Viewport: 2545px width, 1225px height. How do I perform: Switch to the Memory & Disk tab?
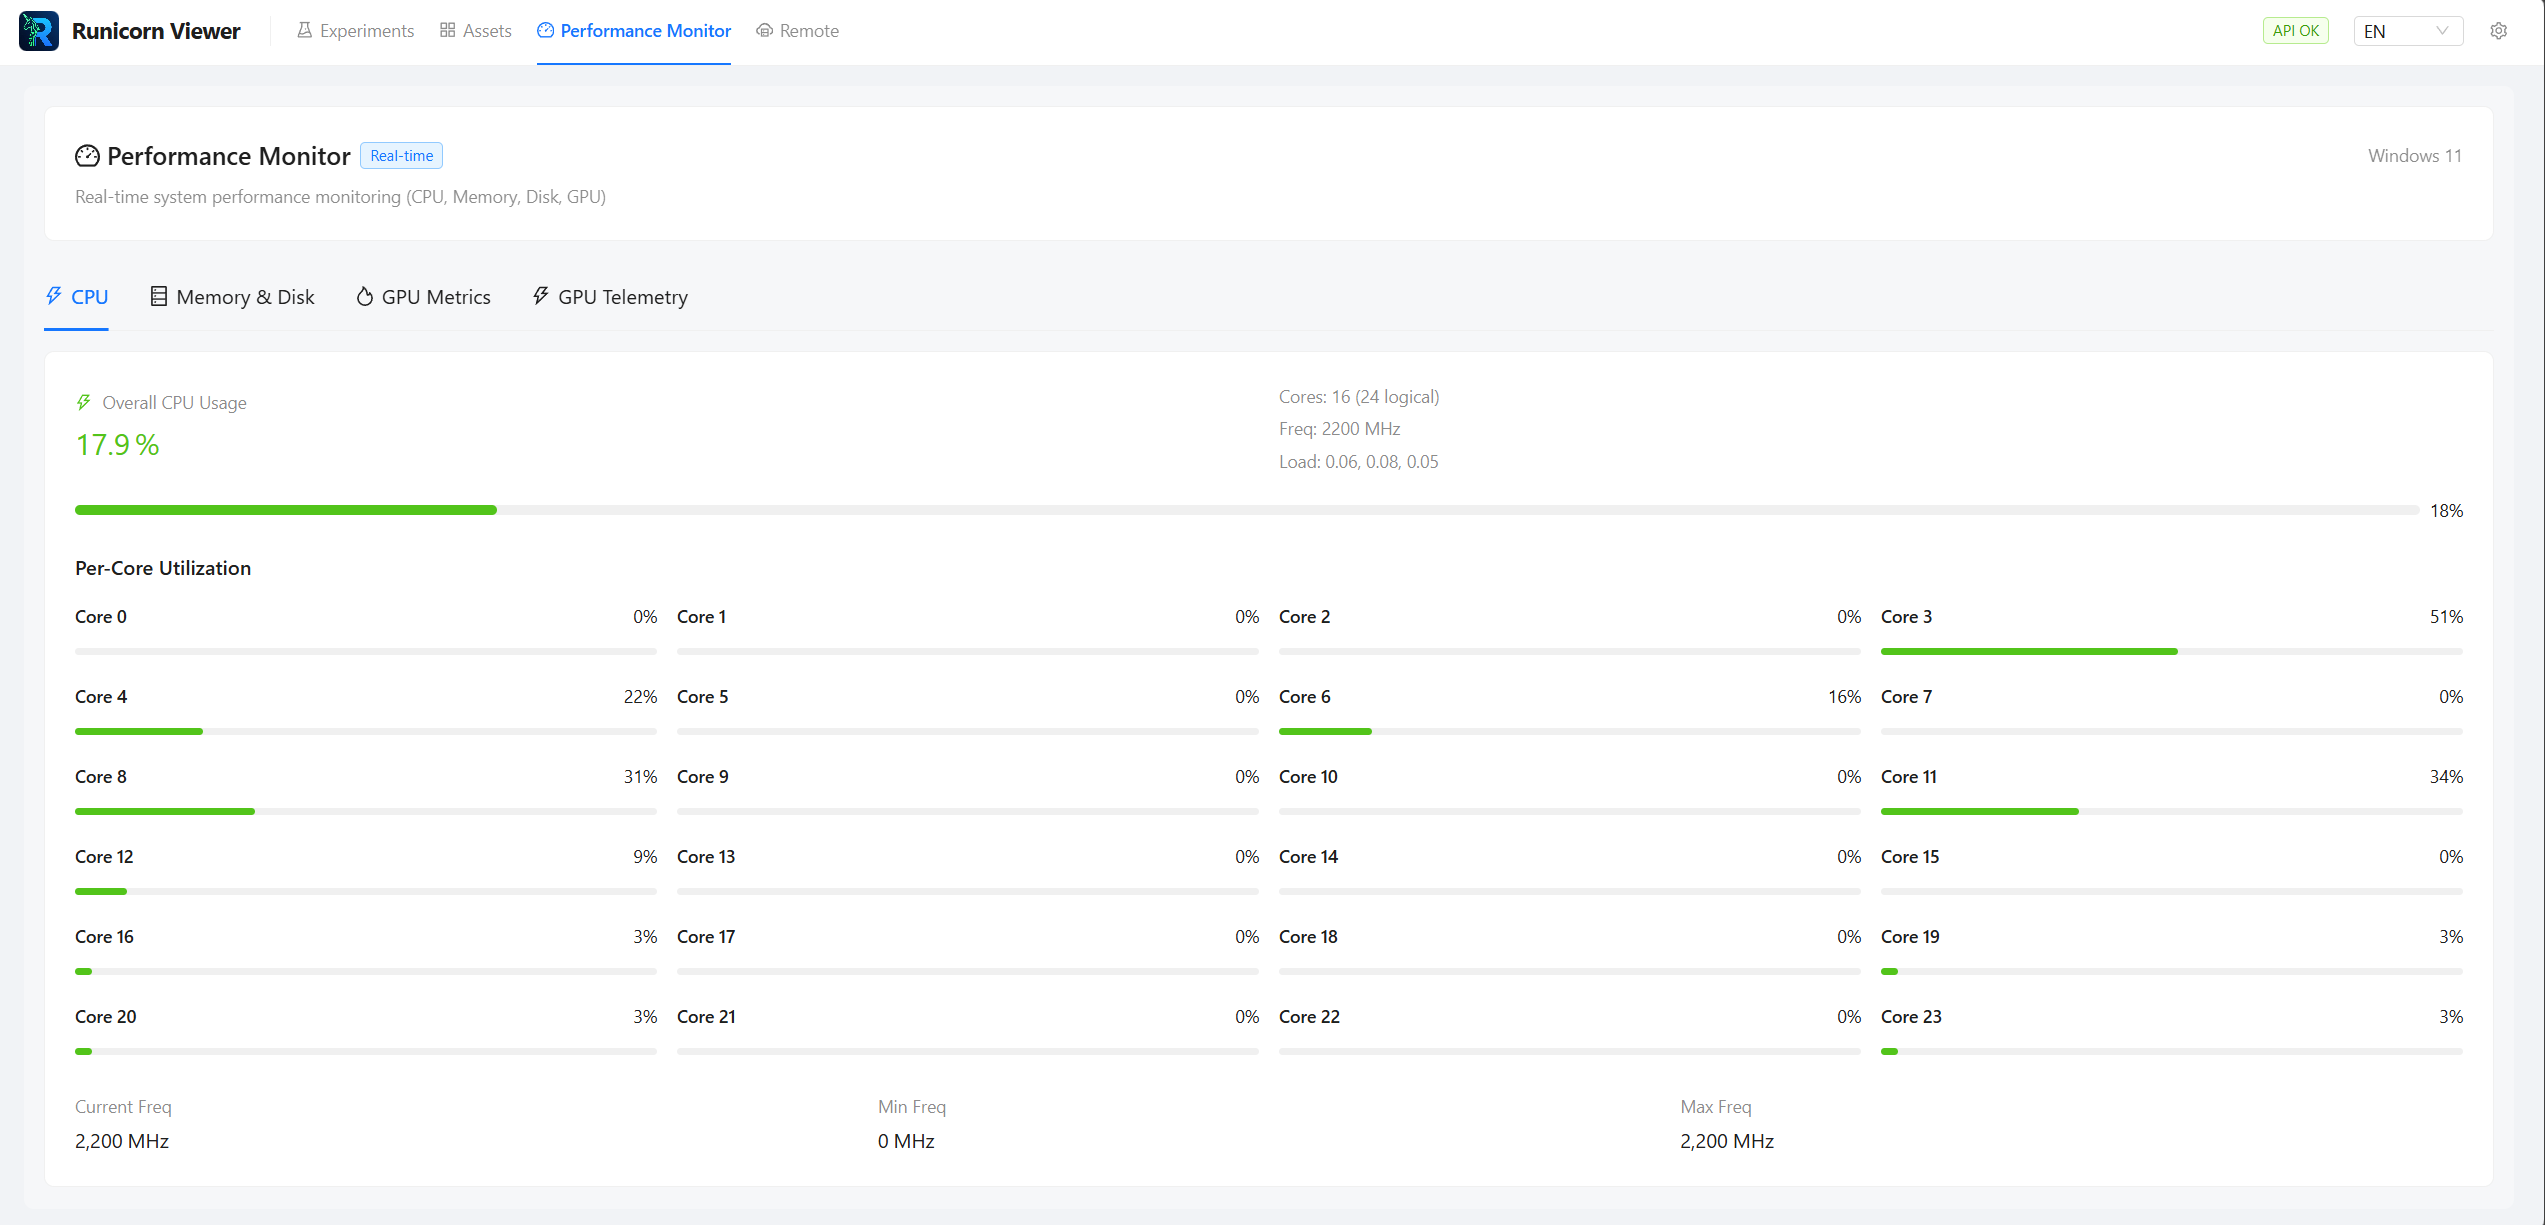click(x=245, y=297)
